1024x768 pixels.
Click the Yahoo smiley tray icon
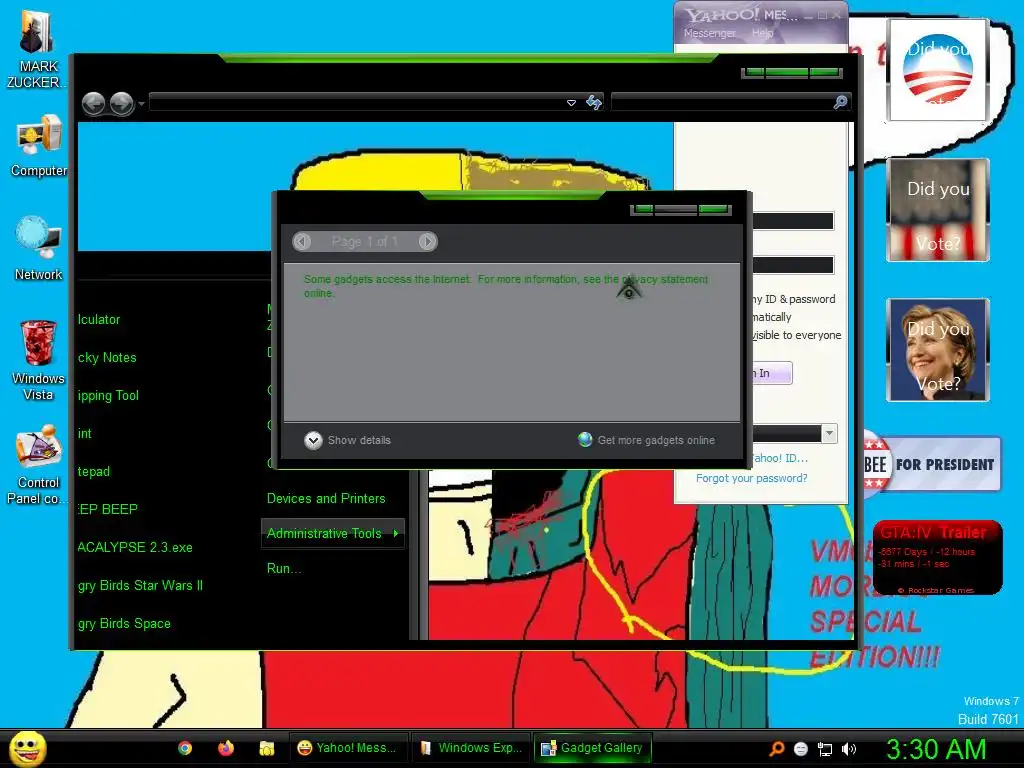click(801, 749)
